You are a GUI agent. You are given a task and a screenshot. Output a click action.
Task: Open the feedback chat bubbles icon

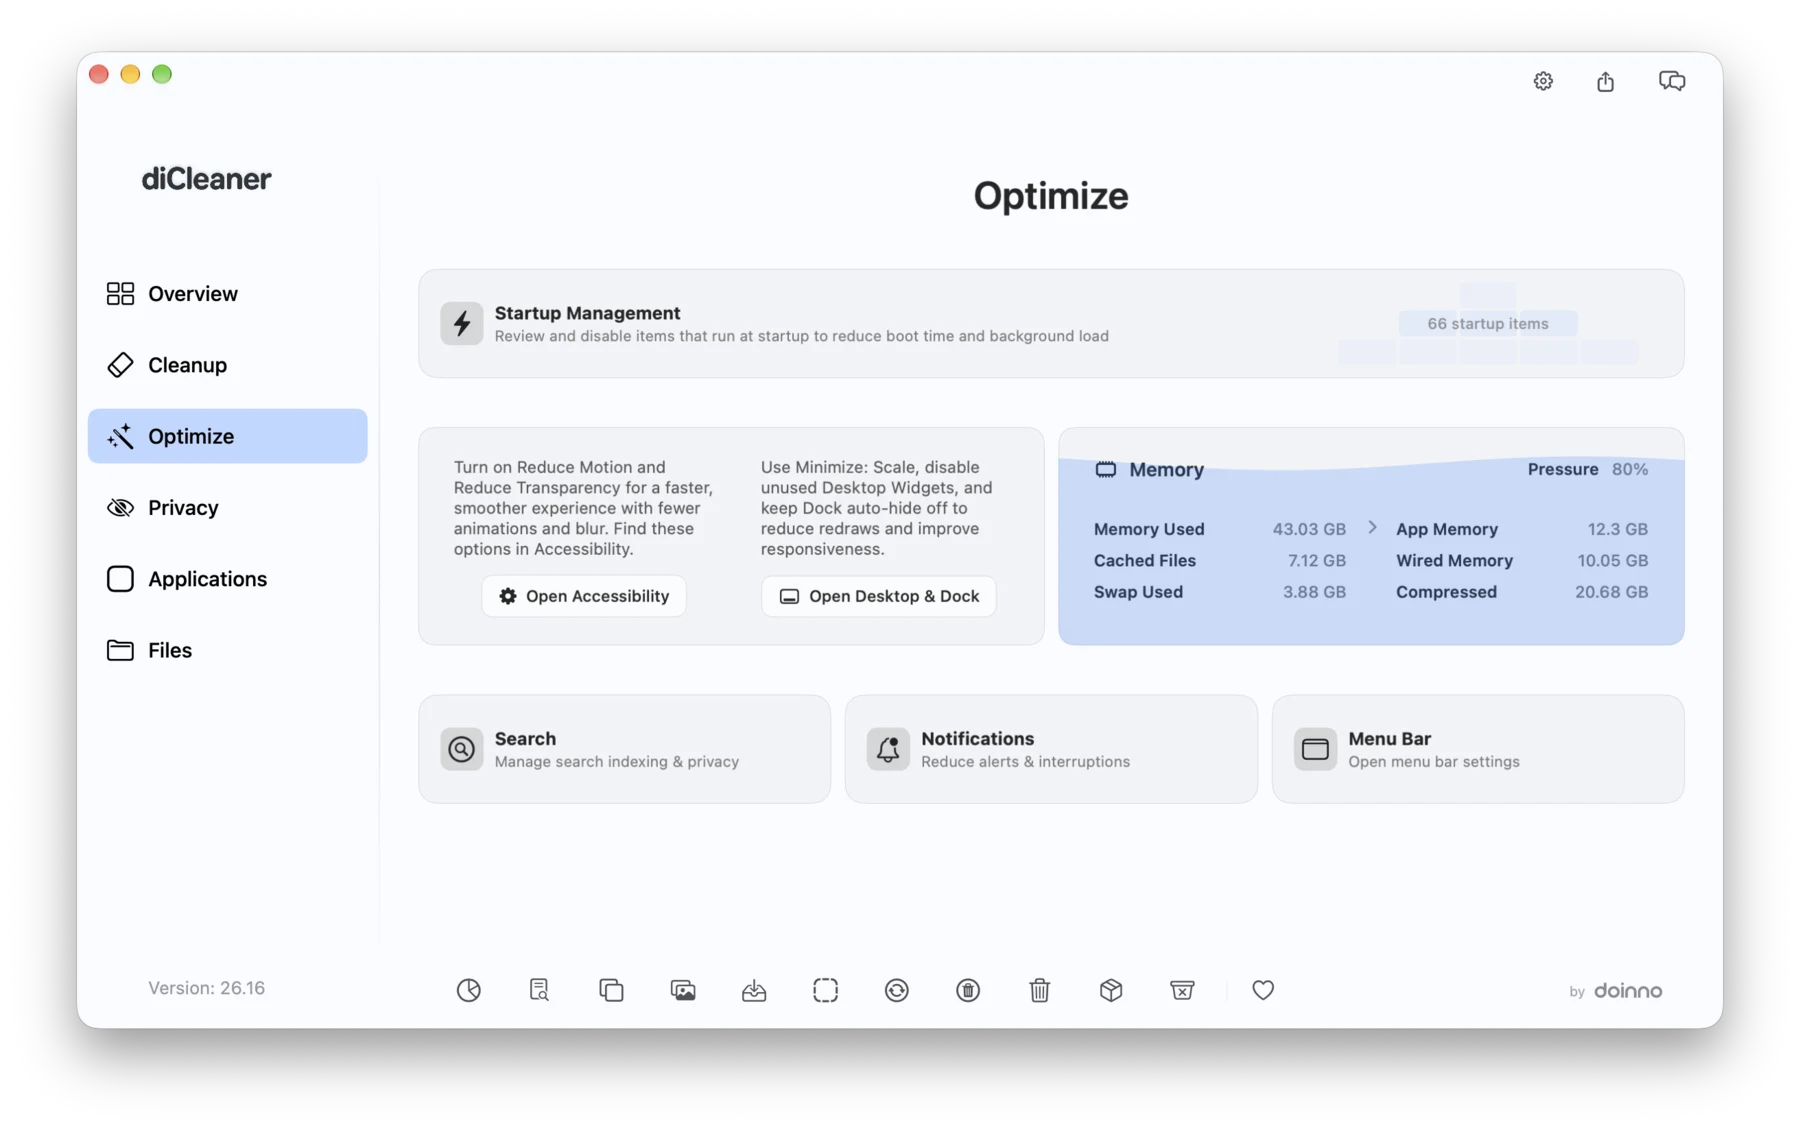1672,81
